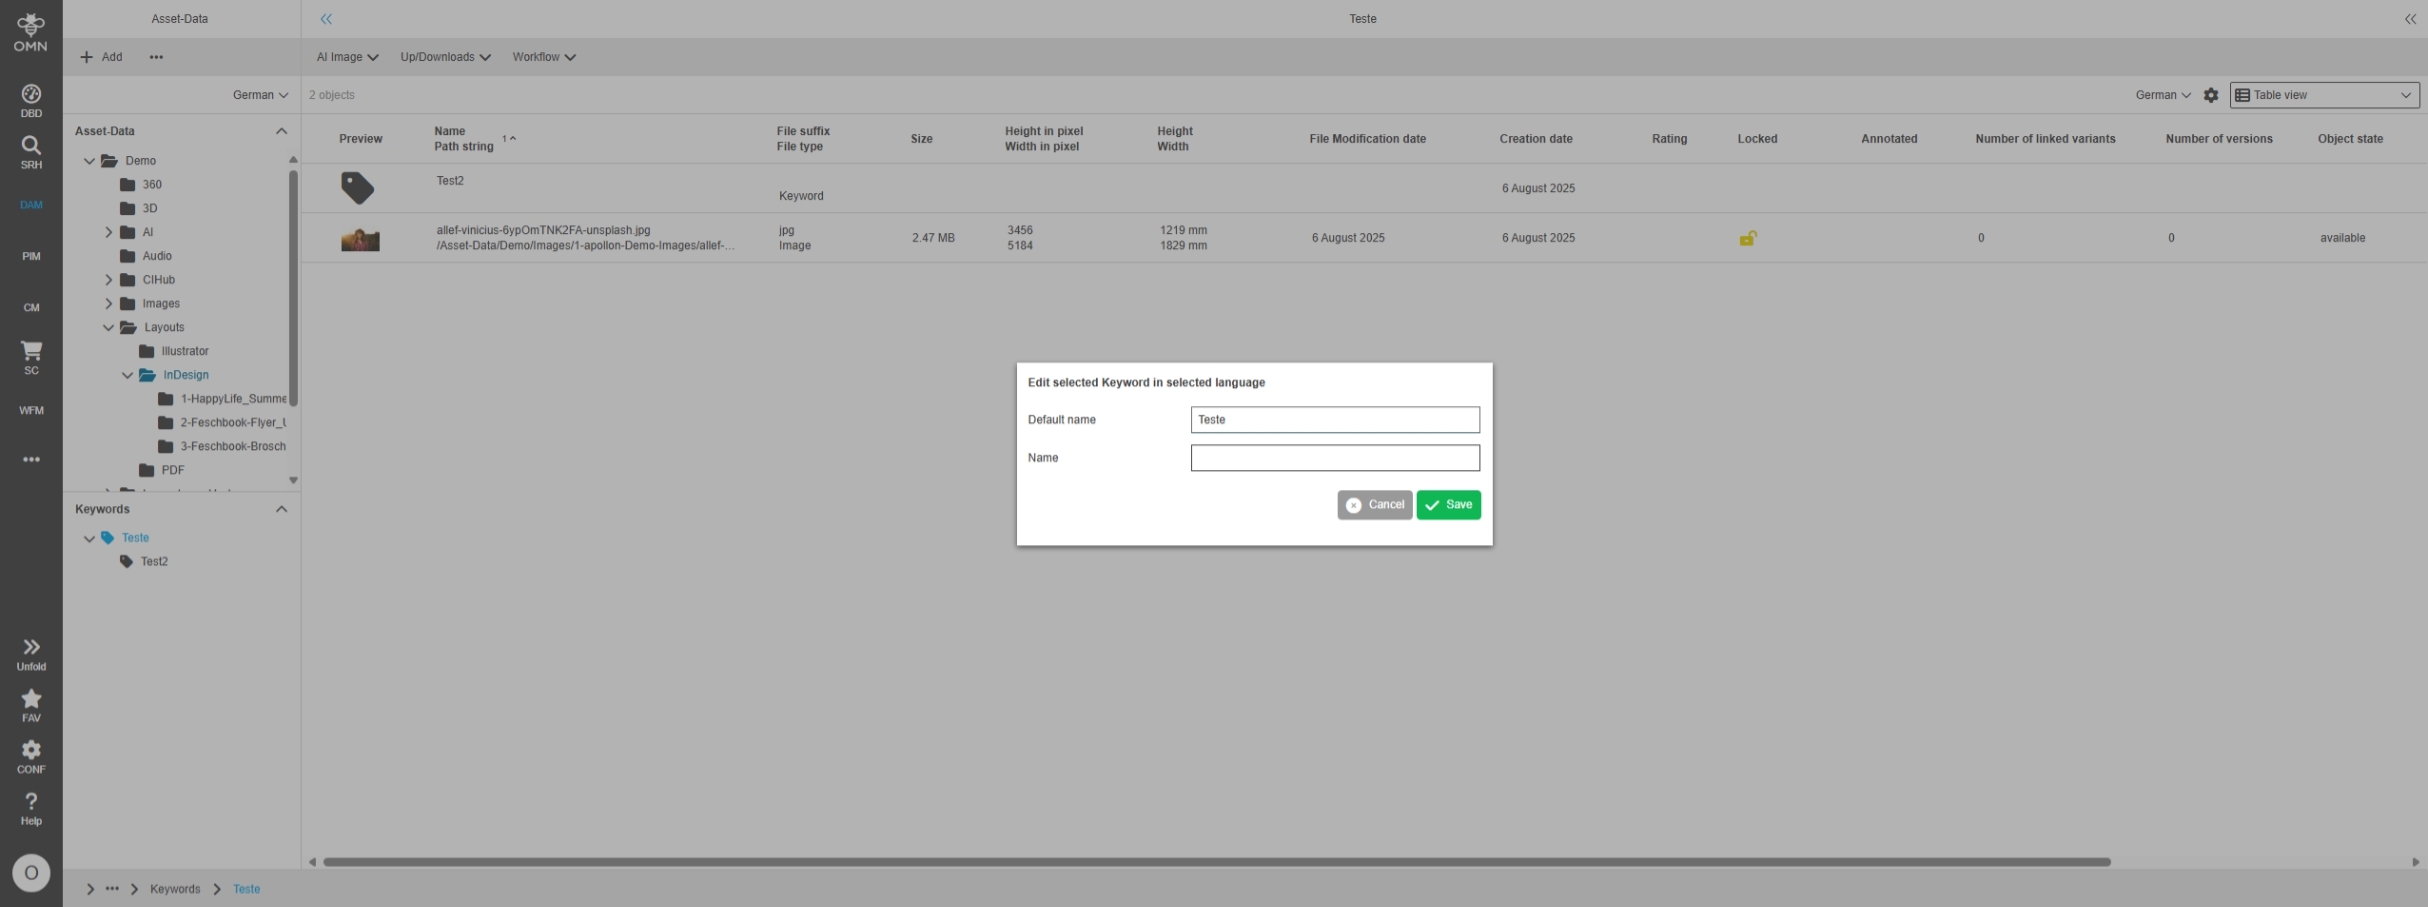
Task: Click the horizontal table scrollbar
Action: click(1216, 862)
